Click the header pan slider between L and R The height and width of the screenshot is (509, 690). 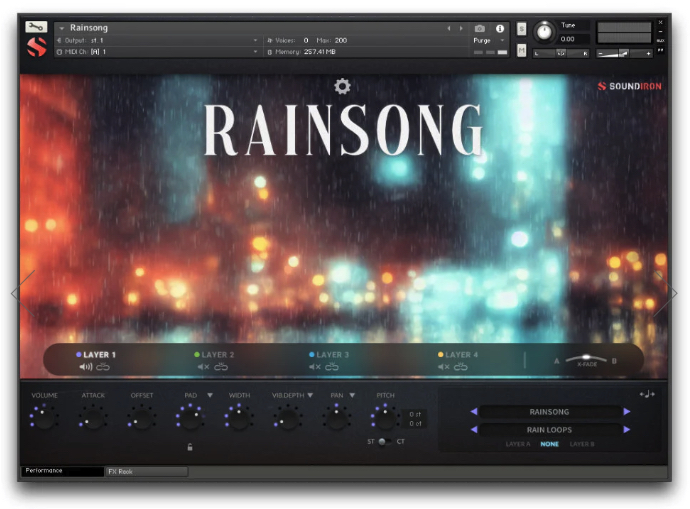click(561, 53)
